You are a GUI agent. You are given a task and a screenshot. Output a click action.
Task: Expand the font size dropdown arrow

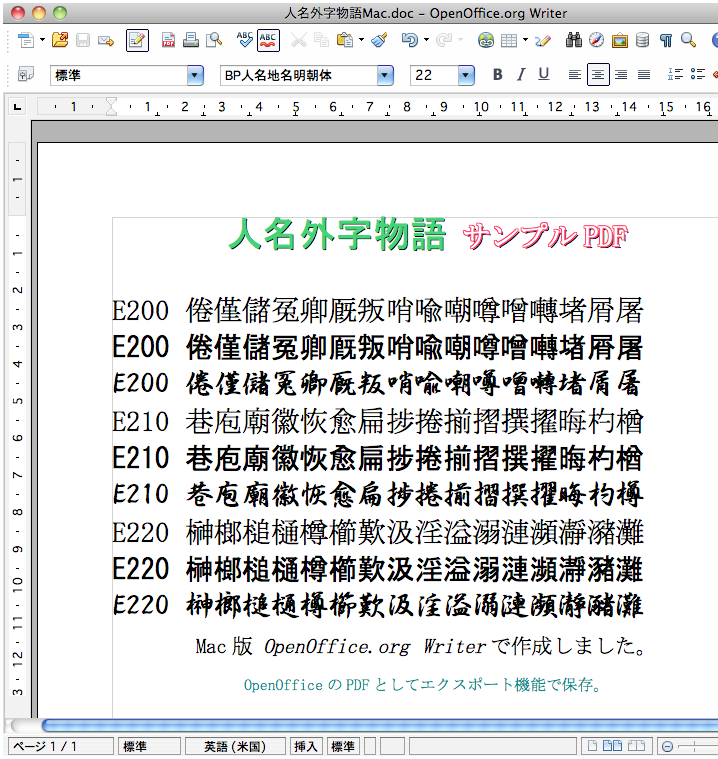point(466,76)
